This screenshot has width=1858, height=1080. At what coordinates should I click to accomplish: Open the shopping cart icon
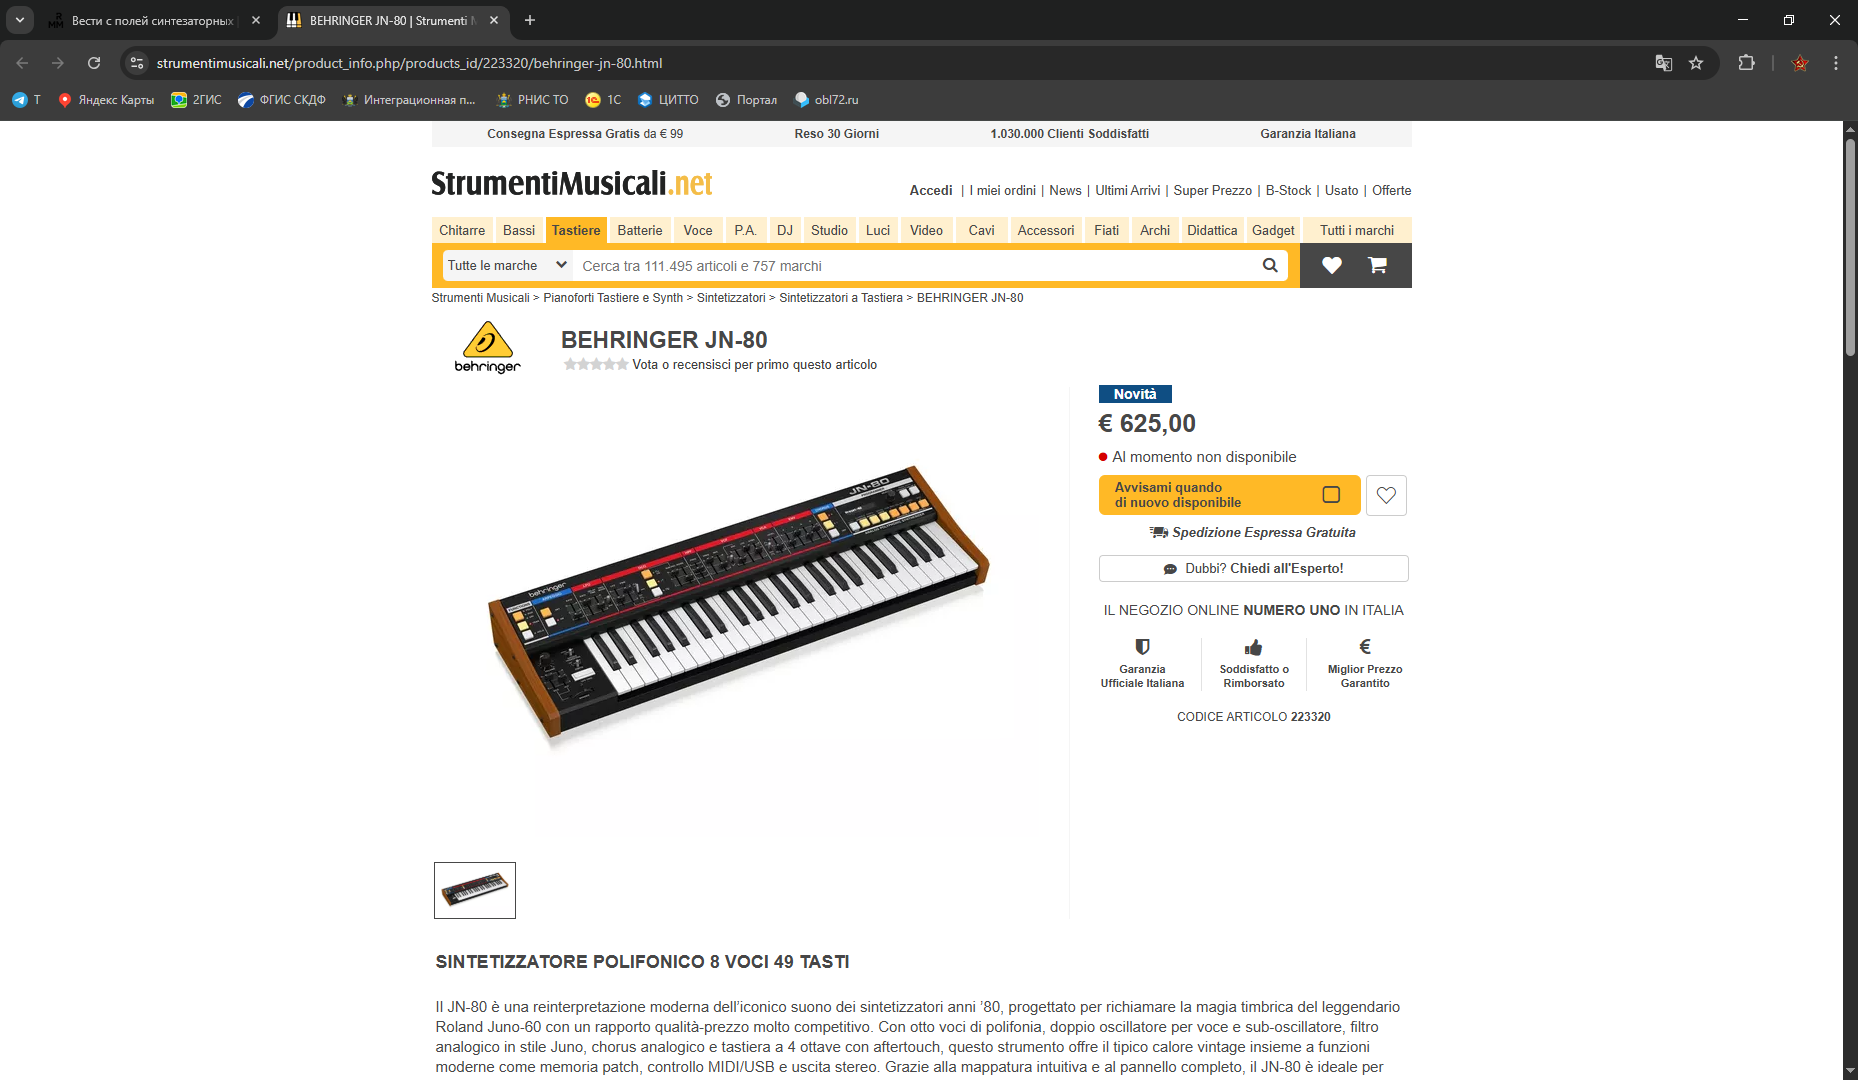coord(1377,265)
